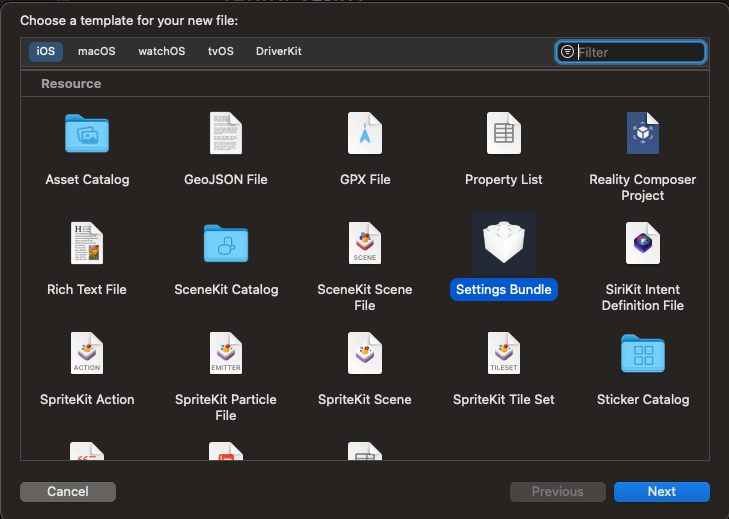Click the SpriteKit Action label

click(87, 399)
